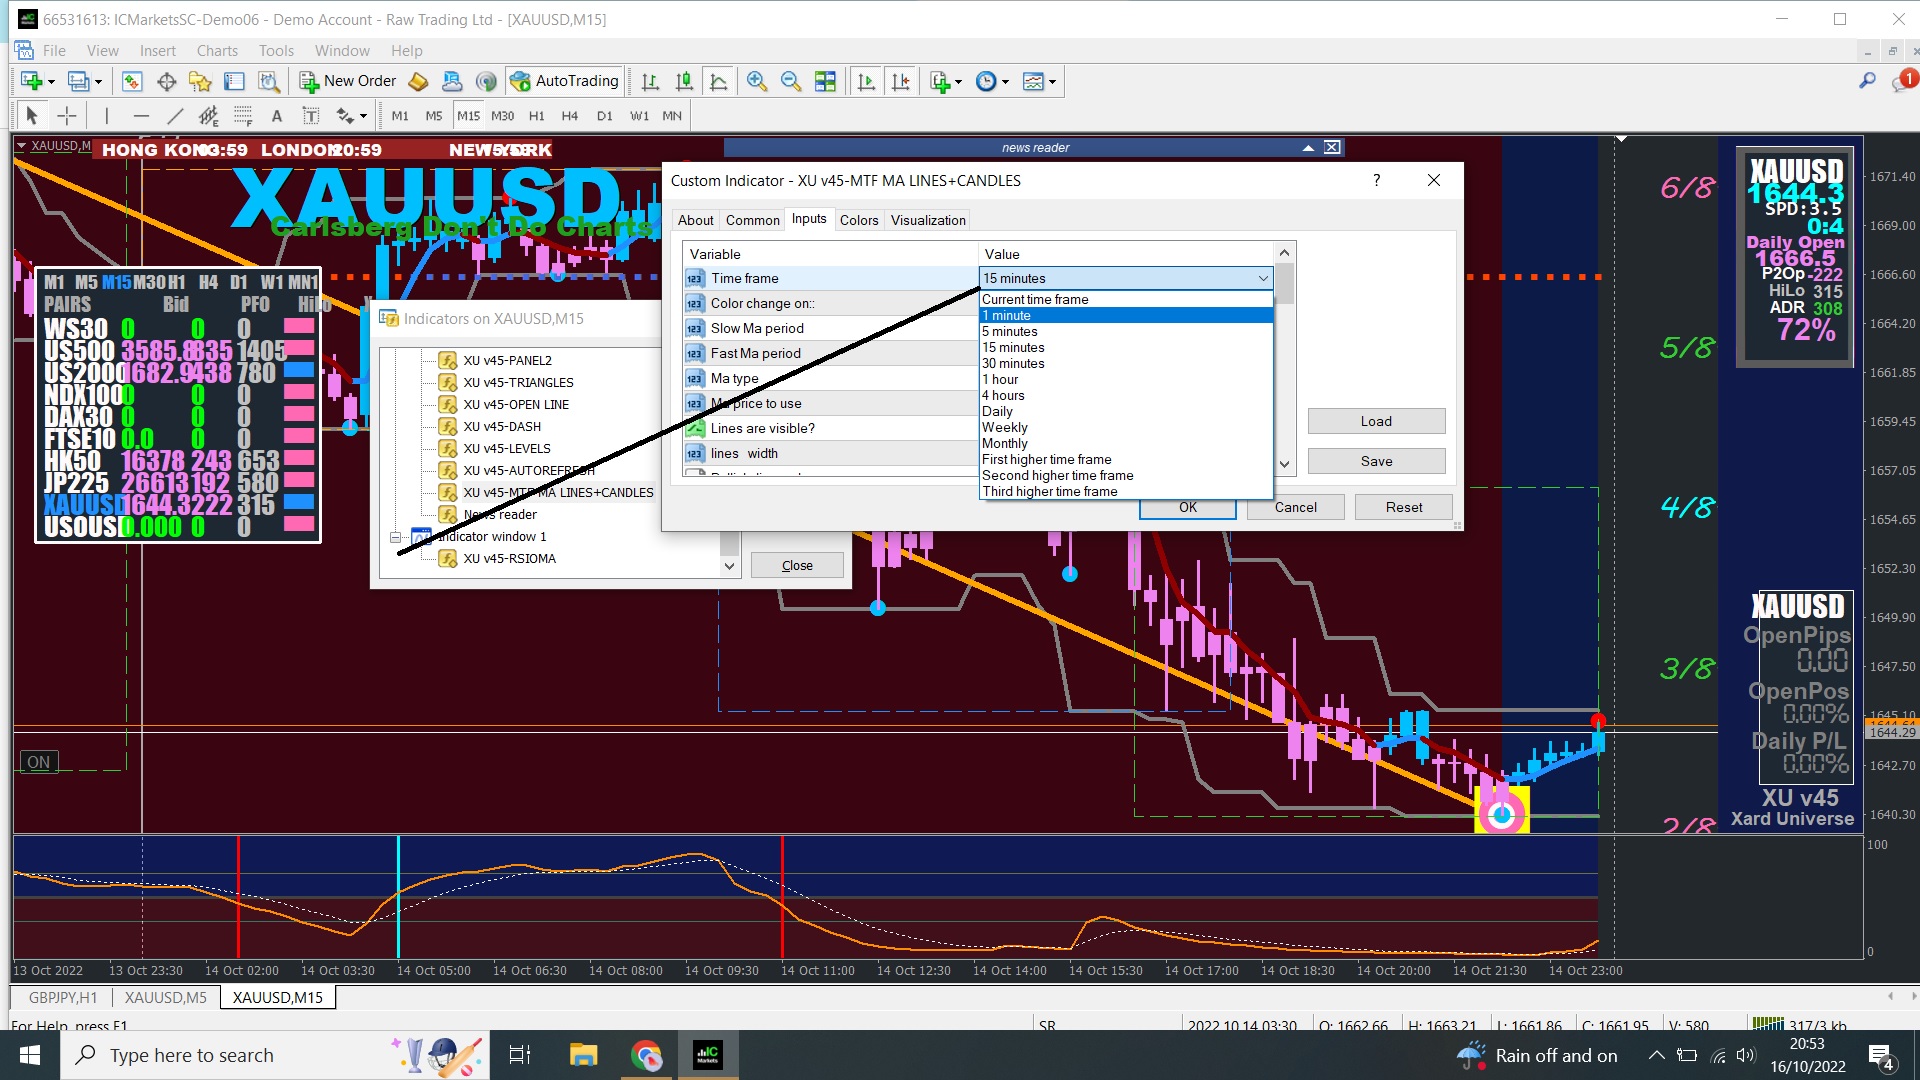Draw a trendline with the Trendline tool

pyautogui.click(x=175, y=116)
